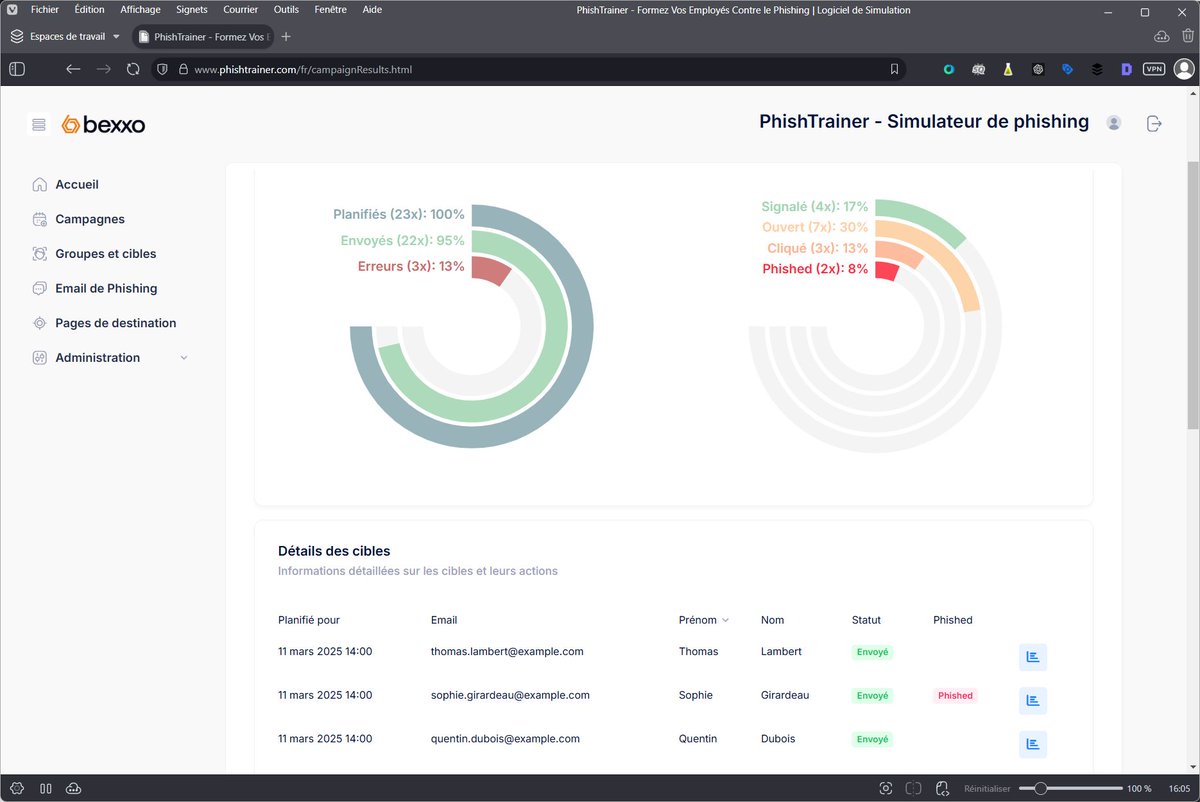This screenshot has width=1200, height=802.
Task: Select the PhishTrainer browser tab
Action: click(x=203, y=36)
